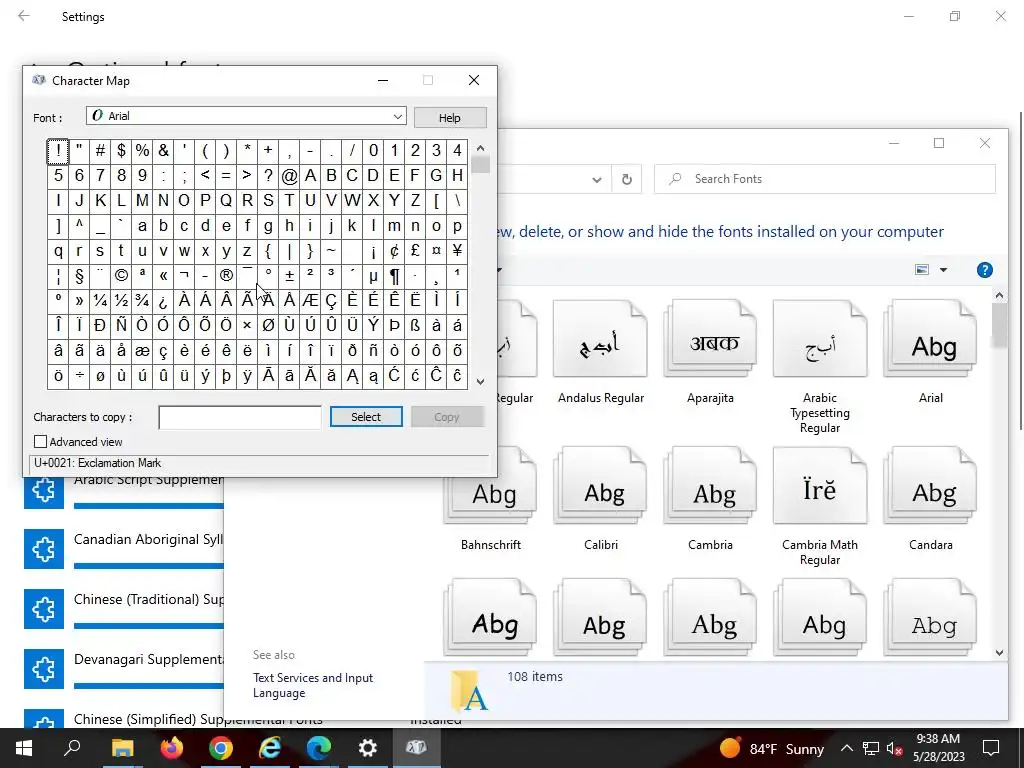Viewport: 1024px width, 768px height.
Task: Click the muted volume tray icon
Action: click(x=894, y=748)
